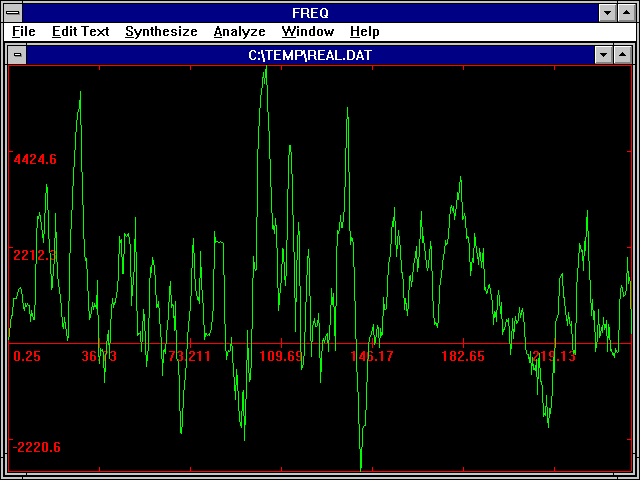Open the Help menu
This screenshot has height=480, width=640.
365,32
